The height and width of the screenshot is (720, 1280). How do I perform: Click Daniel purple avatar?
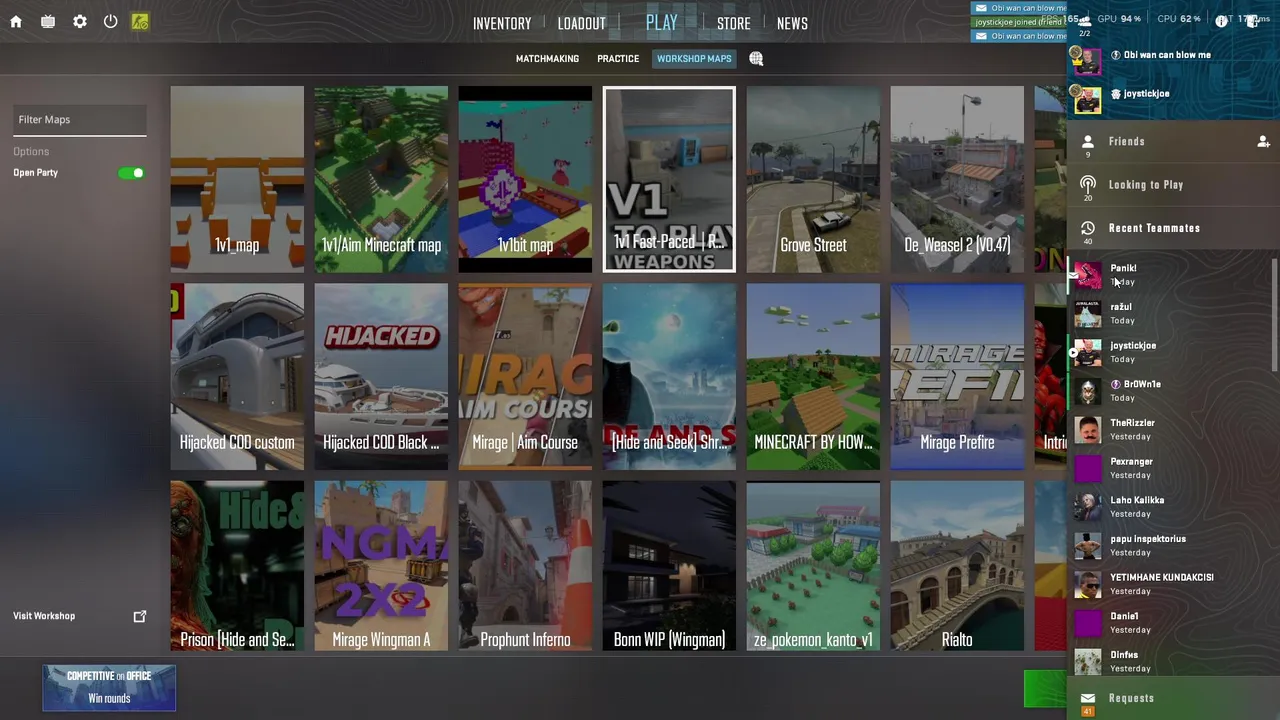(1088, 623)
